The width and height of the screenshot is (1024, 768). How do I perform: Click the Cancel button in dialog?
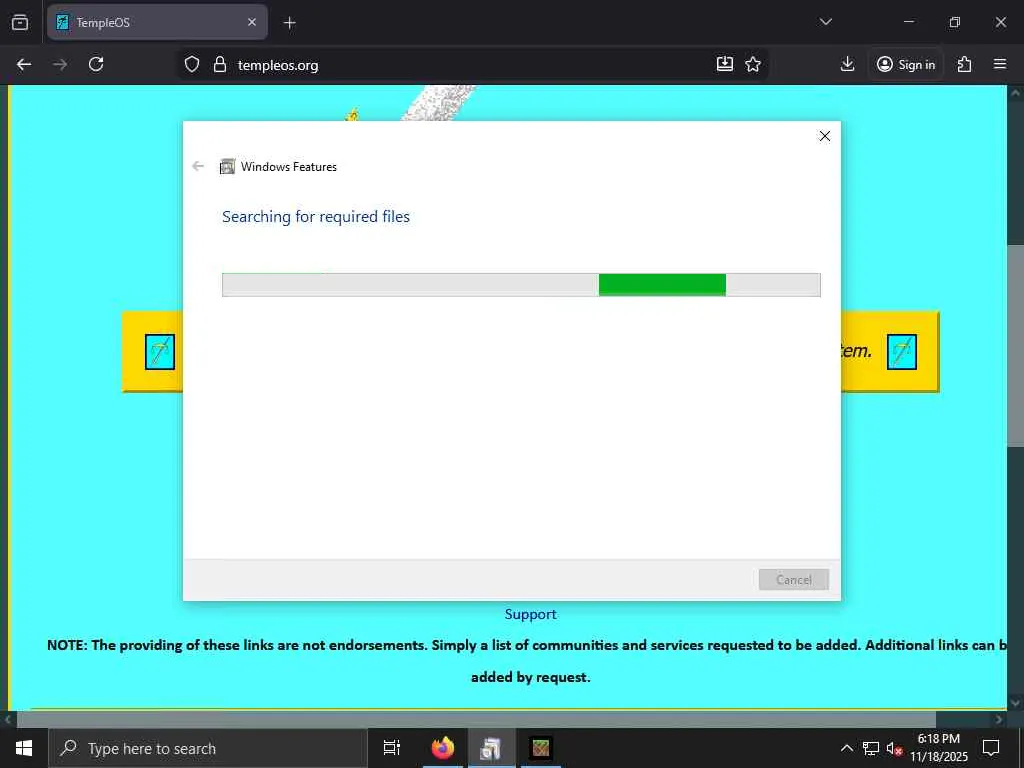pyautogui.click(x=793, y=580)
